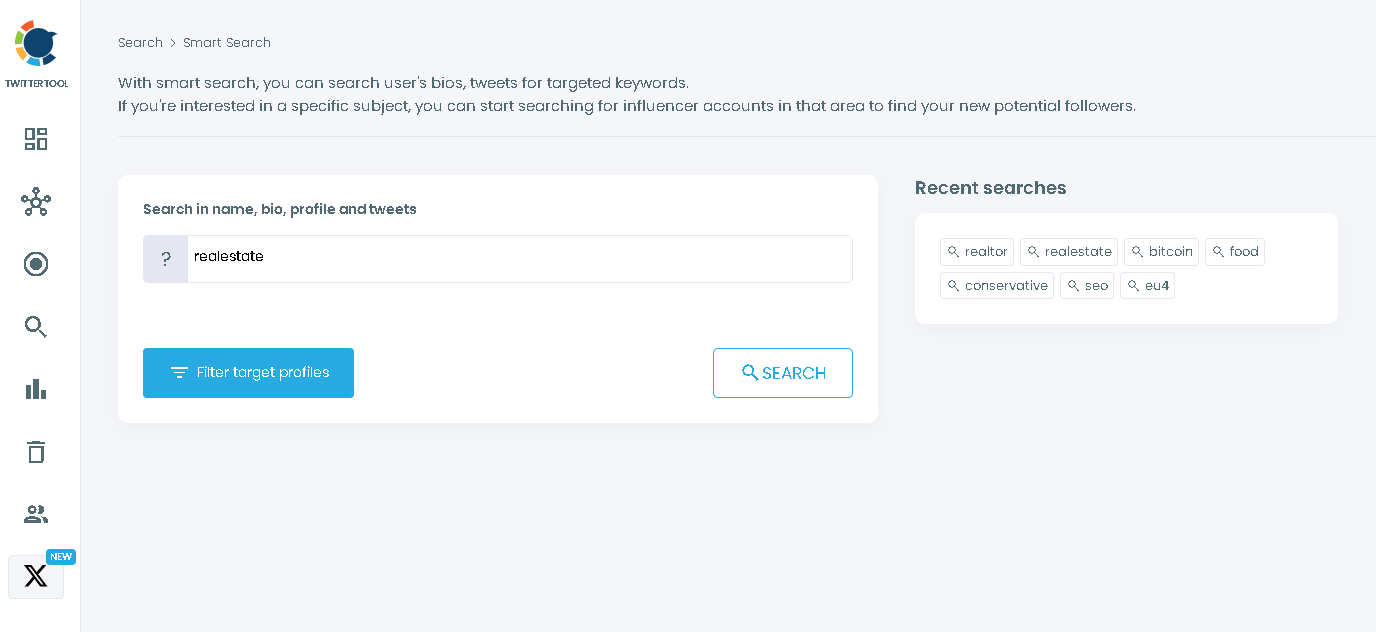View statistics via bar chart icon
The height and width of the screenshot is (632, 1376).
pos(36,389)
